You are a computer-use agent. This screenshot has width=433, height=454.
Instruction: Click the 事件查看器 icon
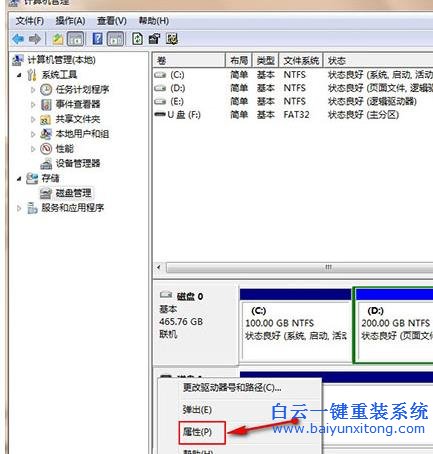tap(46, 104)
